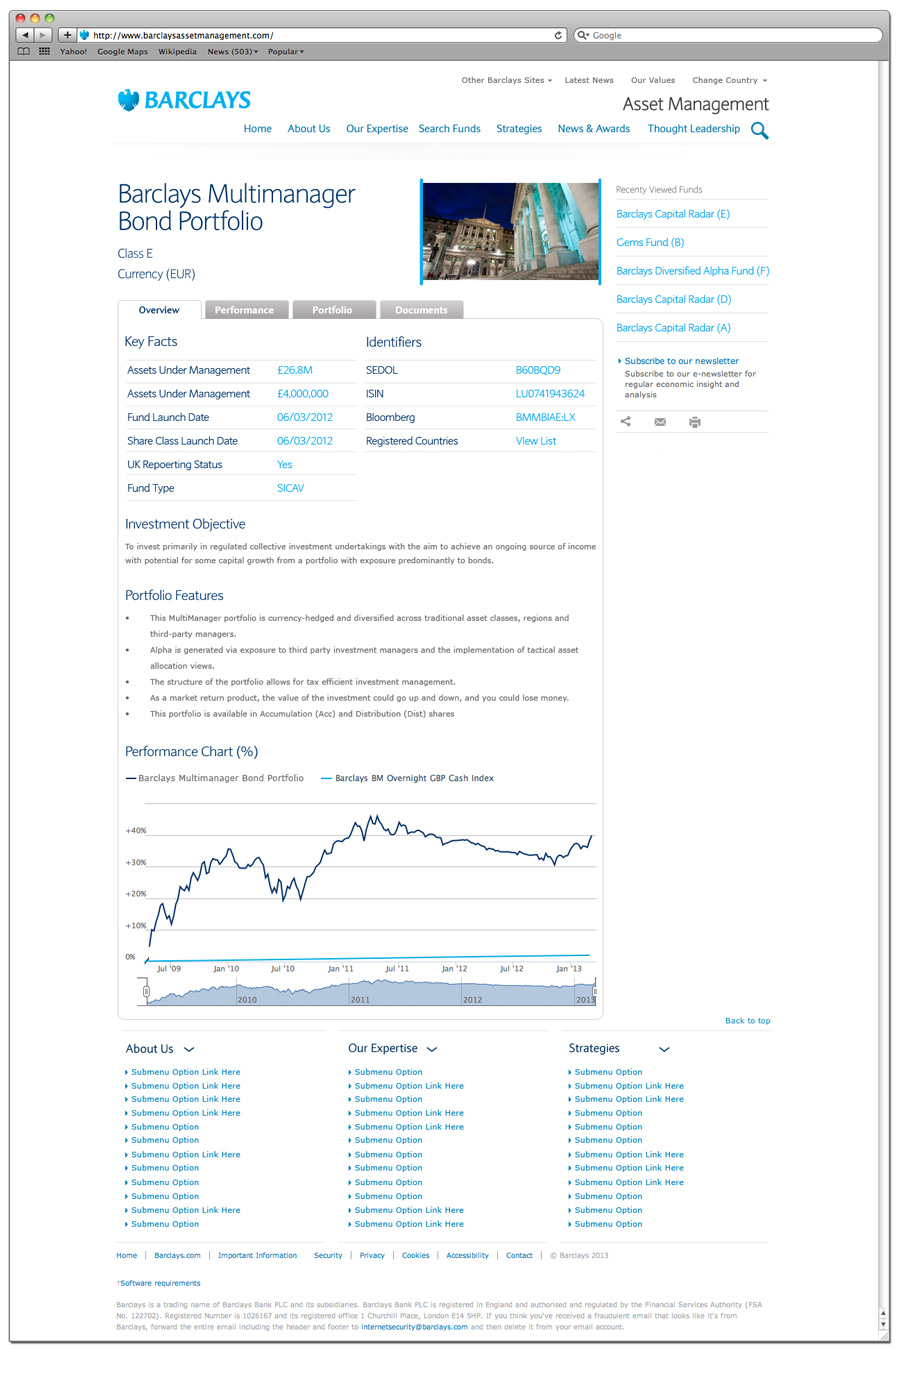Collapse the Strategies footer section chevron
The width and height of the screenshot is (900, 1377).
(x=664, y=1049)
